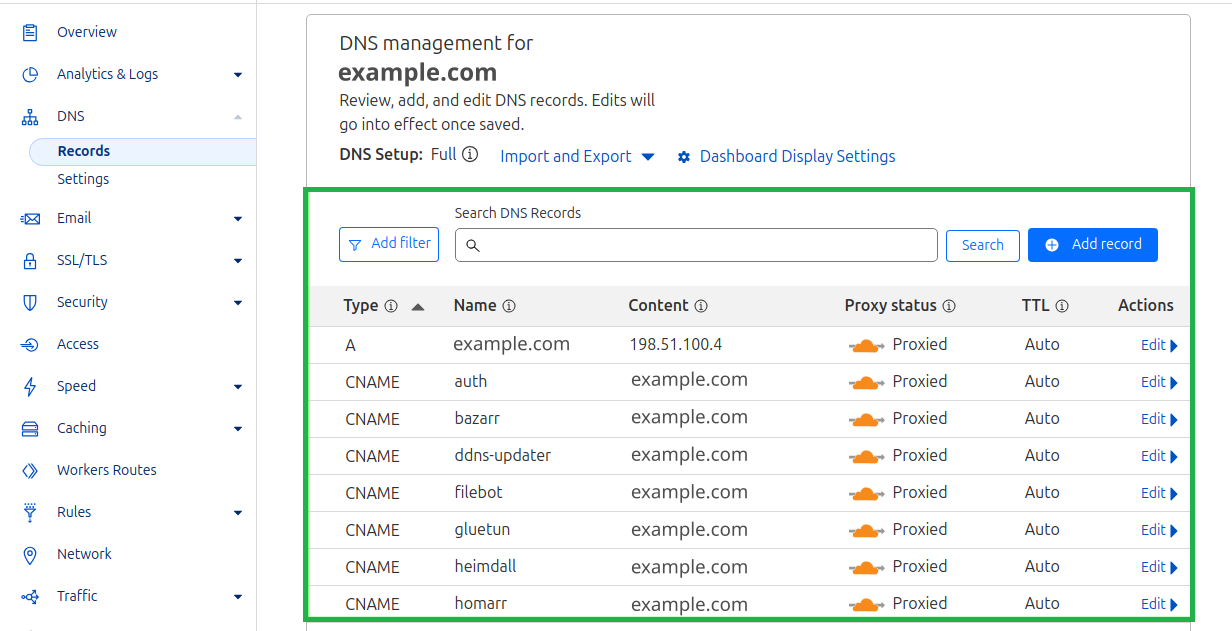Click the orange cloud for bazarr record

pyautogui.click(x=866, y=419)
